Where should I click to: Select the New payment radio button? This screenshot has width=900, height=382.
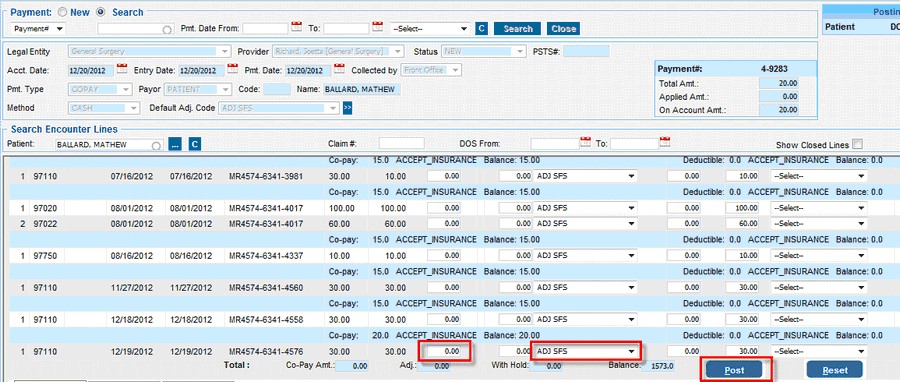63,11
